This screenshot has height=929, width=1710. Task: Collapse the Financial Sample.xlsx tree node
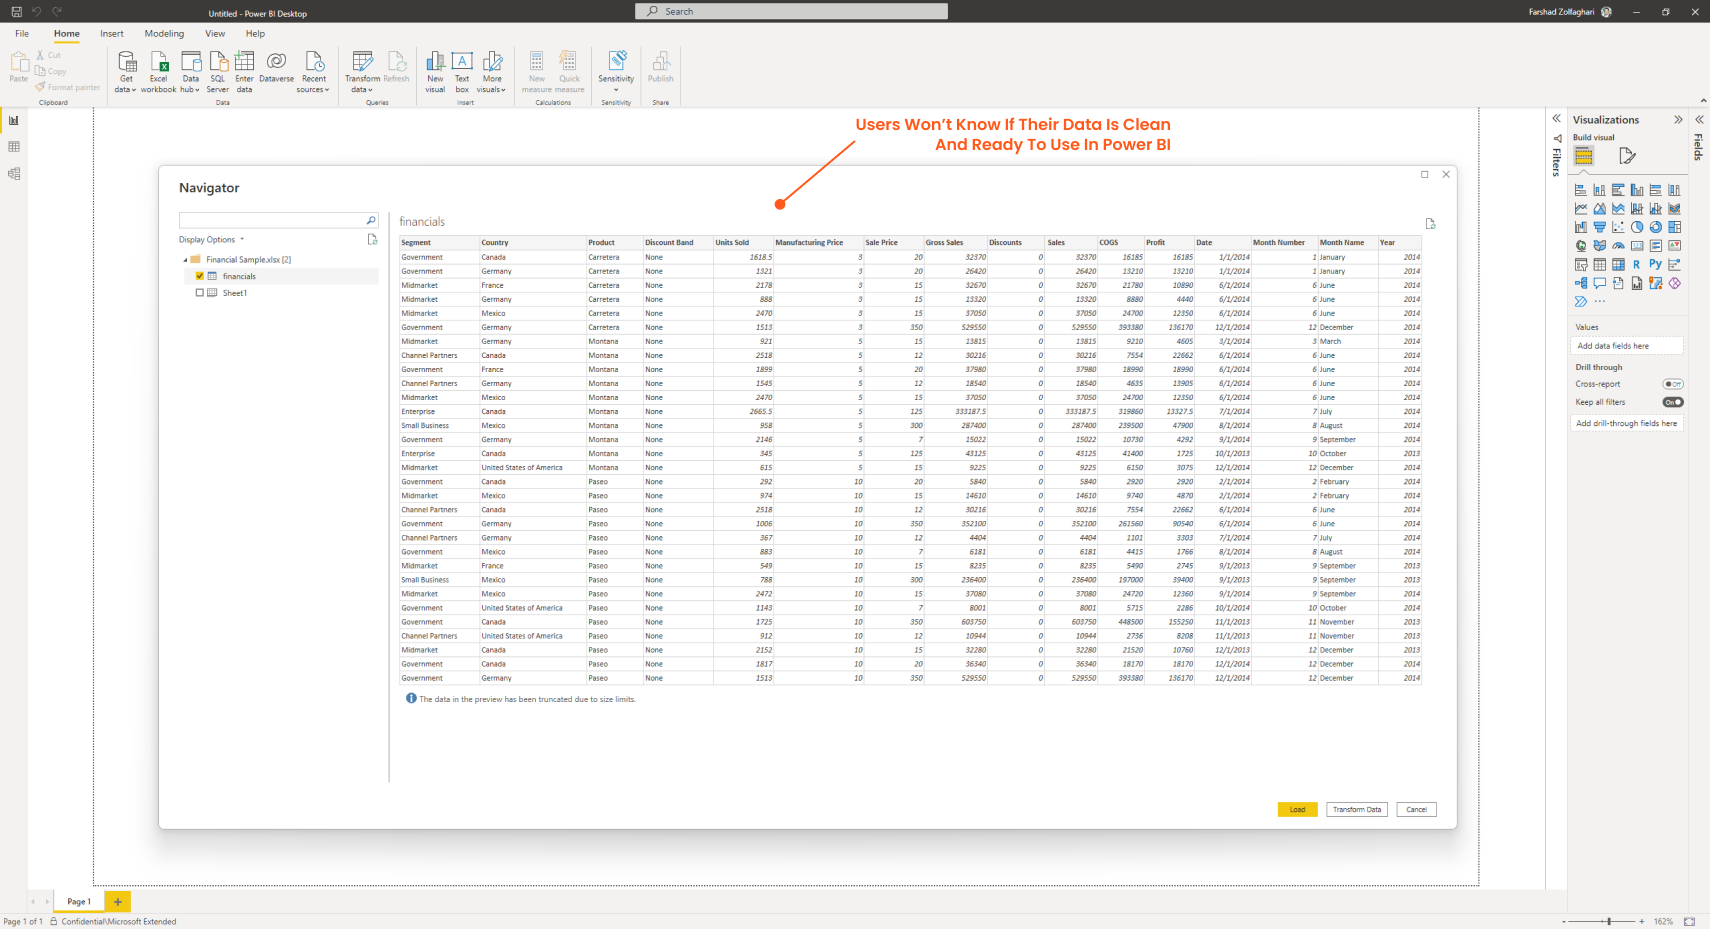pos(185,260)
